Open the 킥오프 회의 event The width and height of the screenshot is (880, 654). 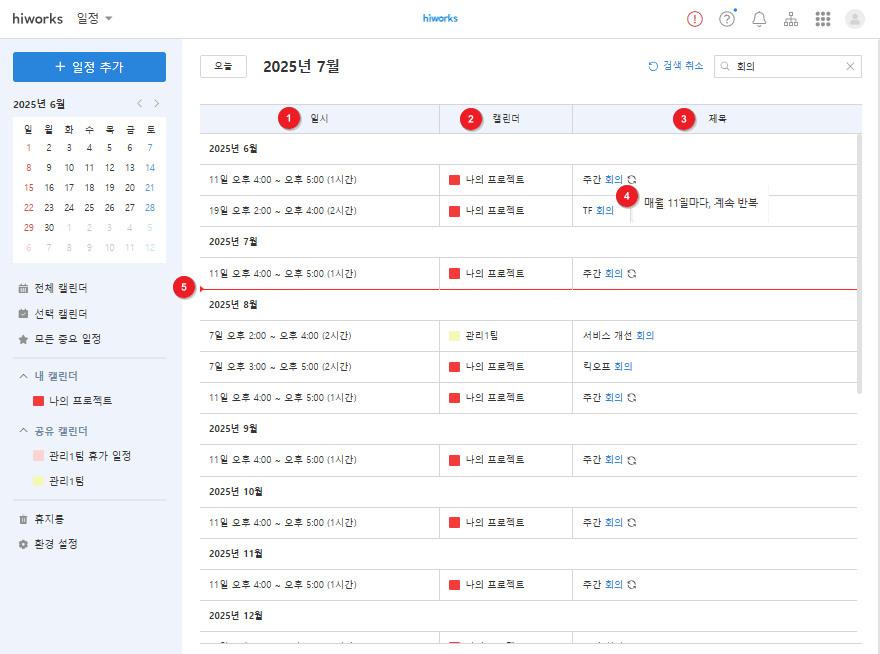click(608, 366)
